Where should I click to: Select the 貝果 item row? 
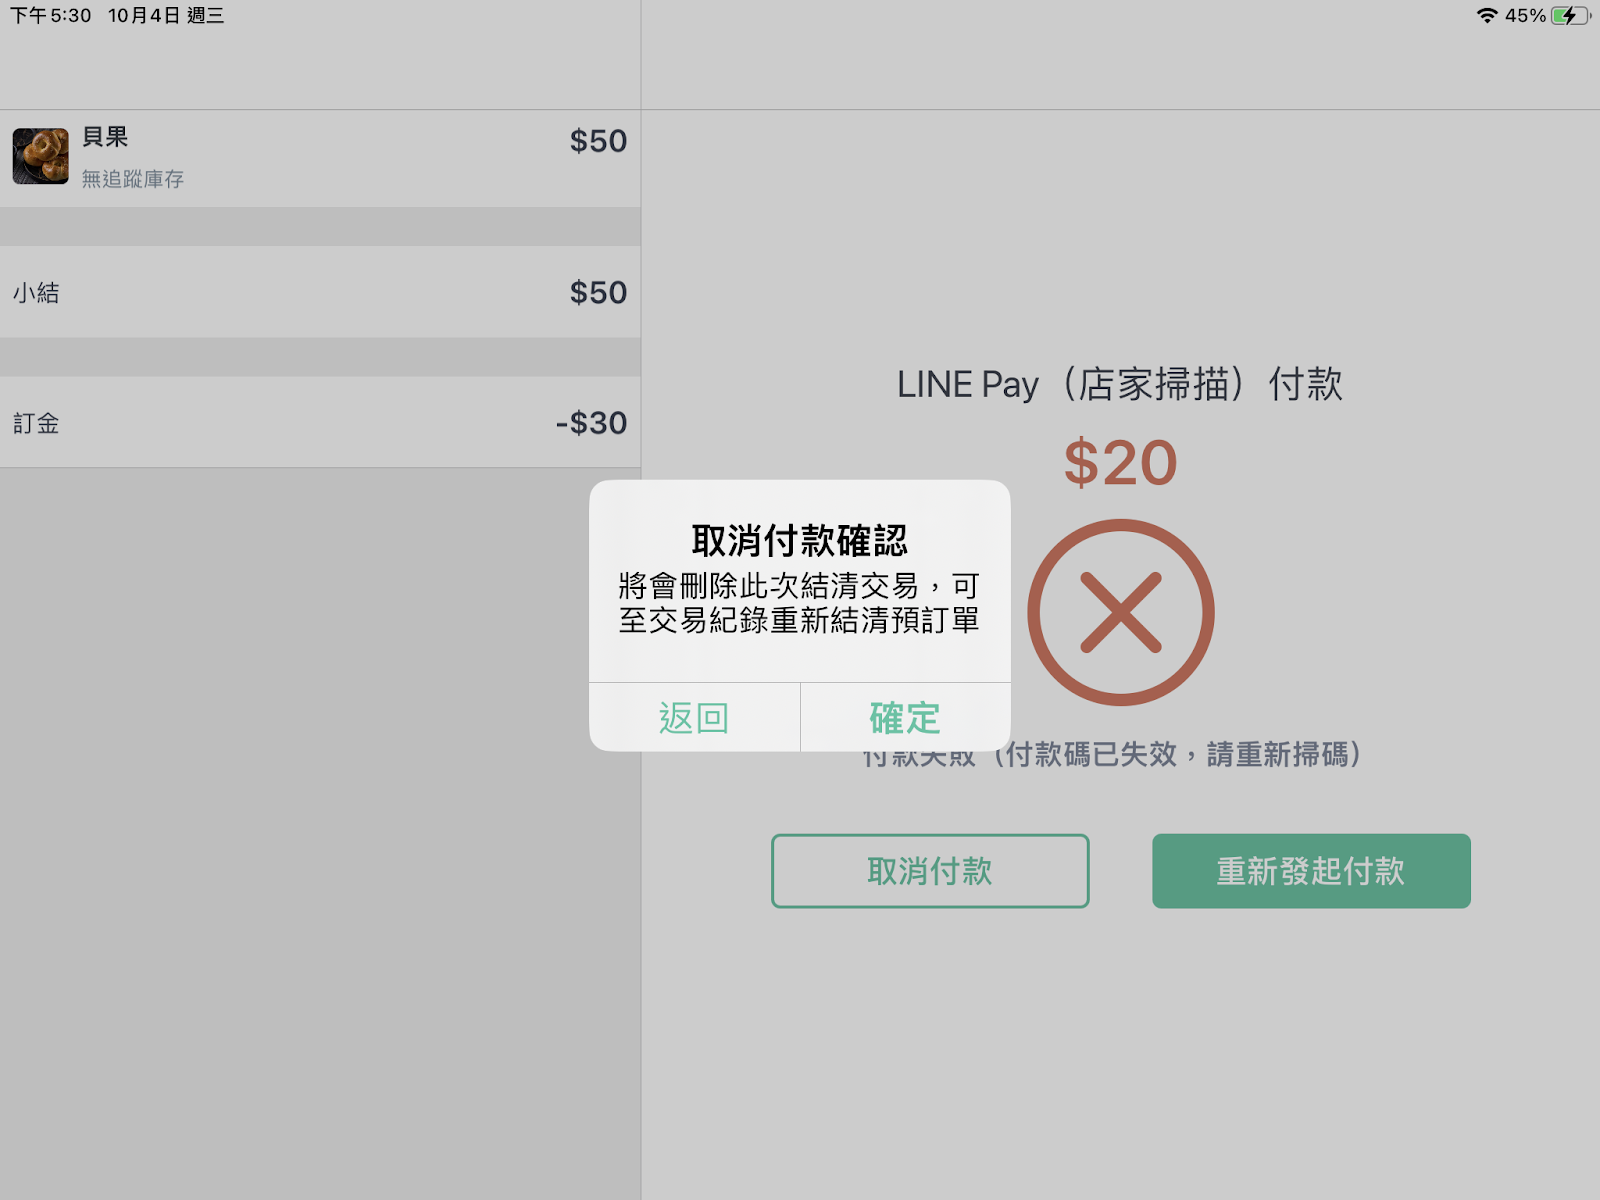coord(320,158)
